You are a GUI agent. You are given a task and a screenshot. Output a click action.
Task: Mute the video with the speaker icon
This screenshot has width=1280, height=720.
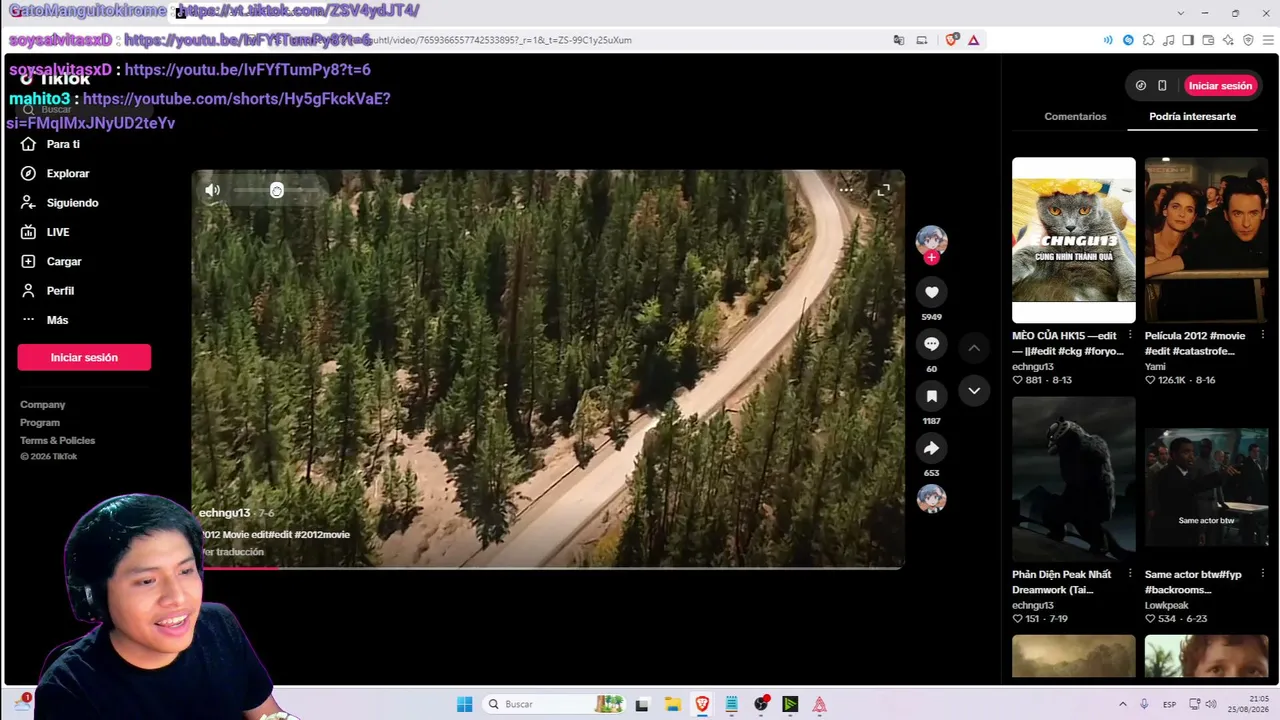pyautogui.click(x=212, y=190)
